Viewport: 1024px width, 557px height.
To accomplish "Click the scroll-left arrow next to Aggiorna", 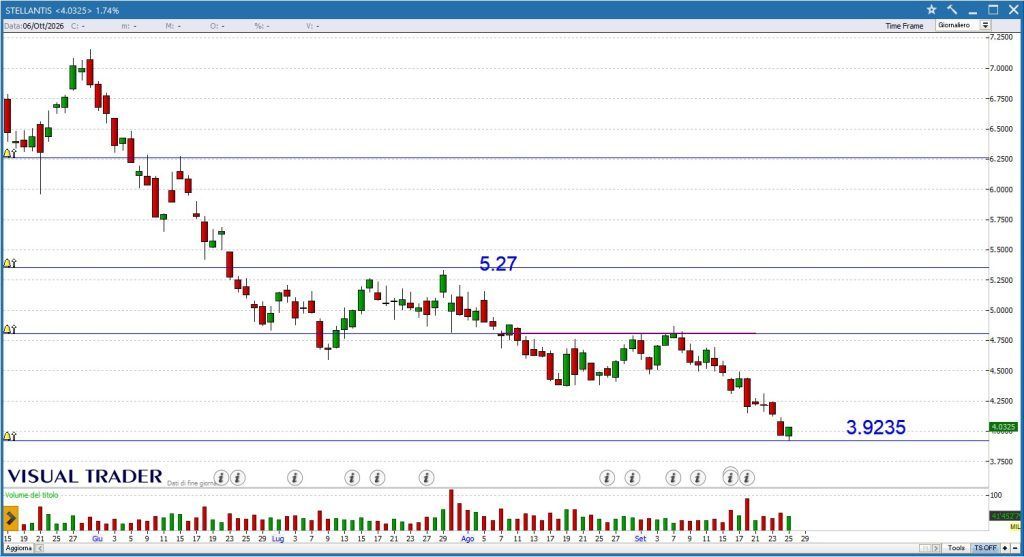I will coord(39,548).
